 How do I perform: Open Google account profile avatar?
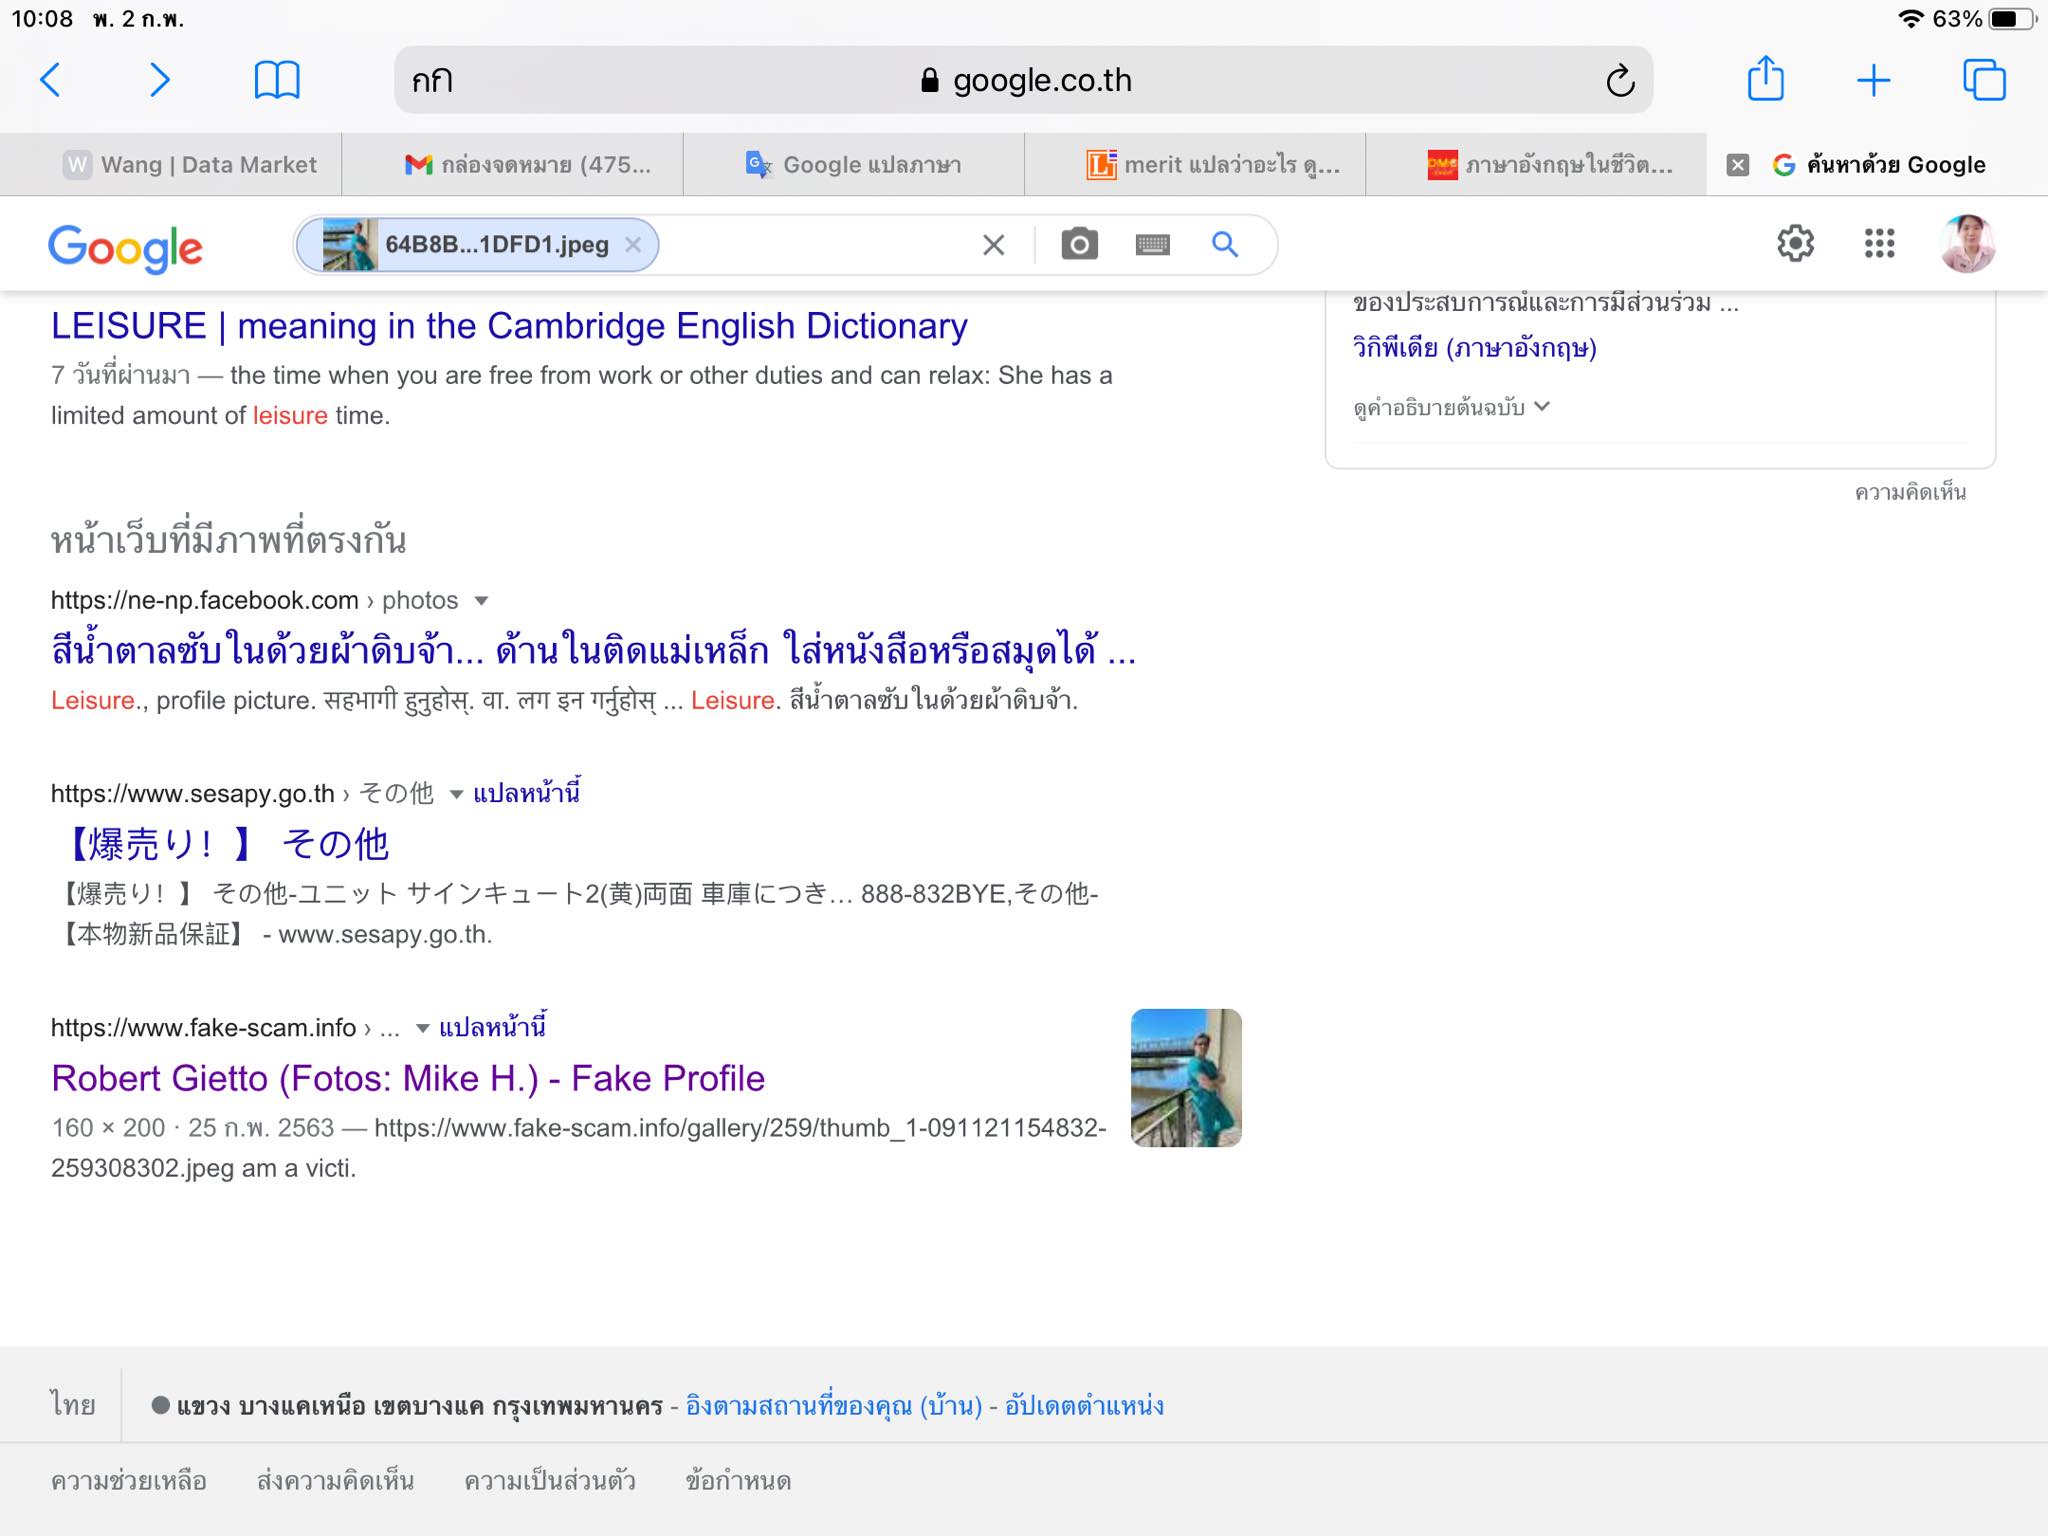pyautogui.click(x=1967, y=243)
